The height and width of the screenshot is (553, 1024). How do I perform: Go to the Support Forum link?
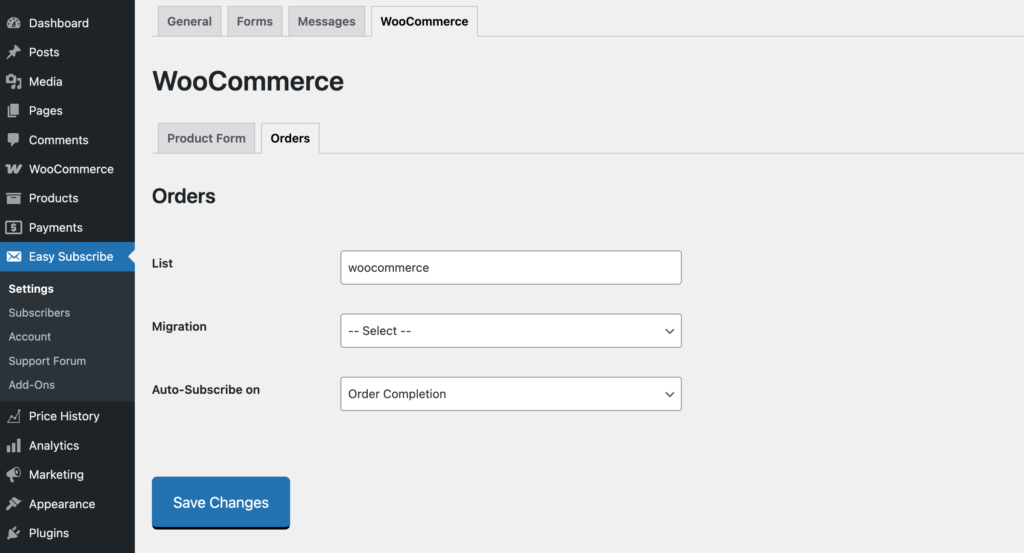pos(47,361)
